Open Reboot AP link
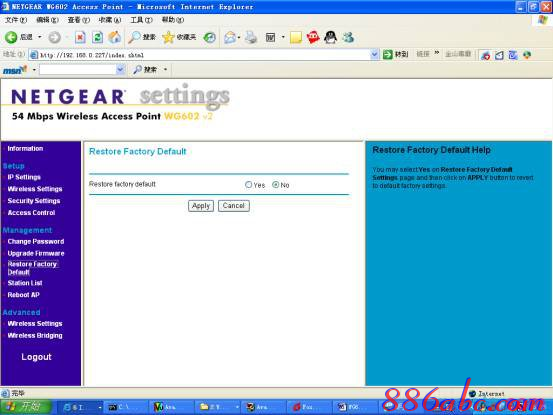The width and height of the screenshot is (553, 415). click(x=24, y=295)
